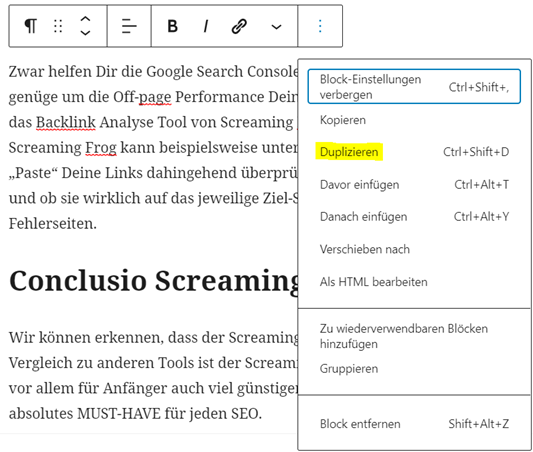Image resolution: width=533 pixels, height=452 pixels.
Task: Click the word Fehlerseiten in the paragraph
Action: (x=53, y=224)
